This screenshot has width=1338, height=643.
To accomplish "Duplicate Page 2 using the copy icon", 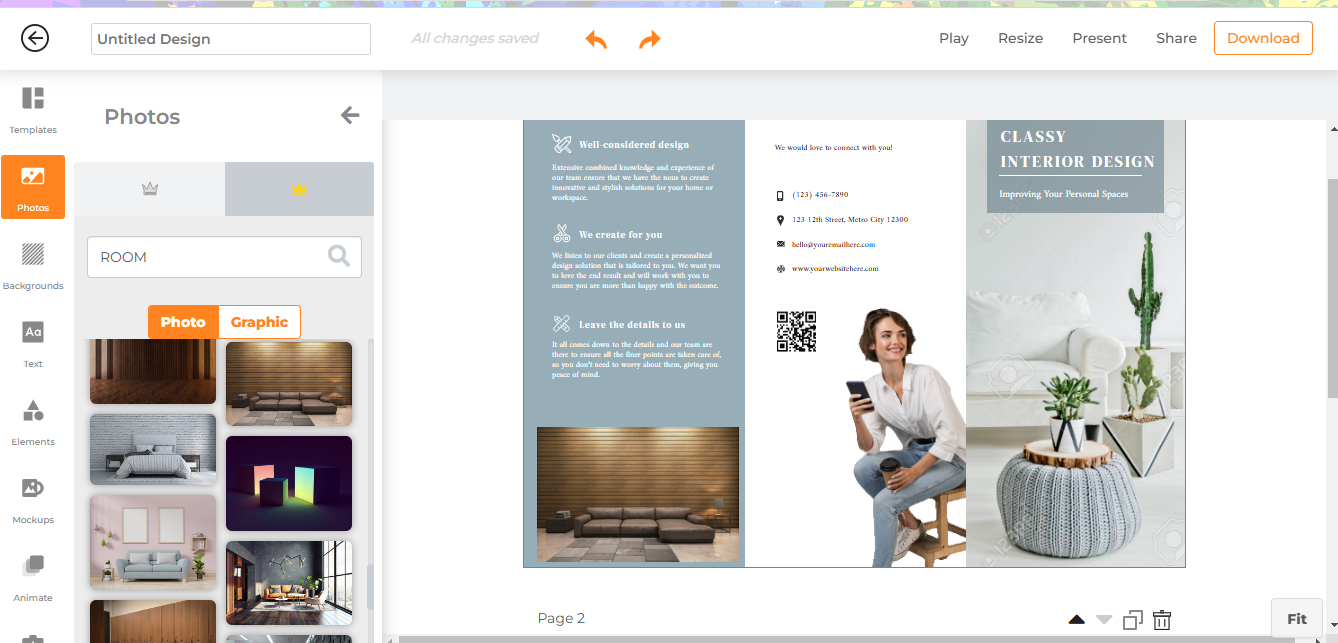I will pos(1131,619).
